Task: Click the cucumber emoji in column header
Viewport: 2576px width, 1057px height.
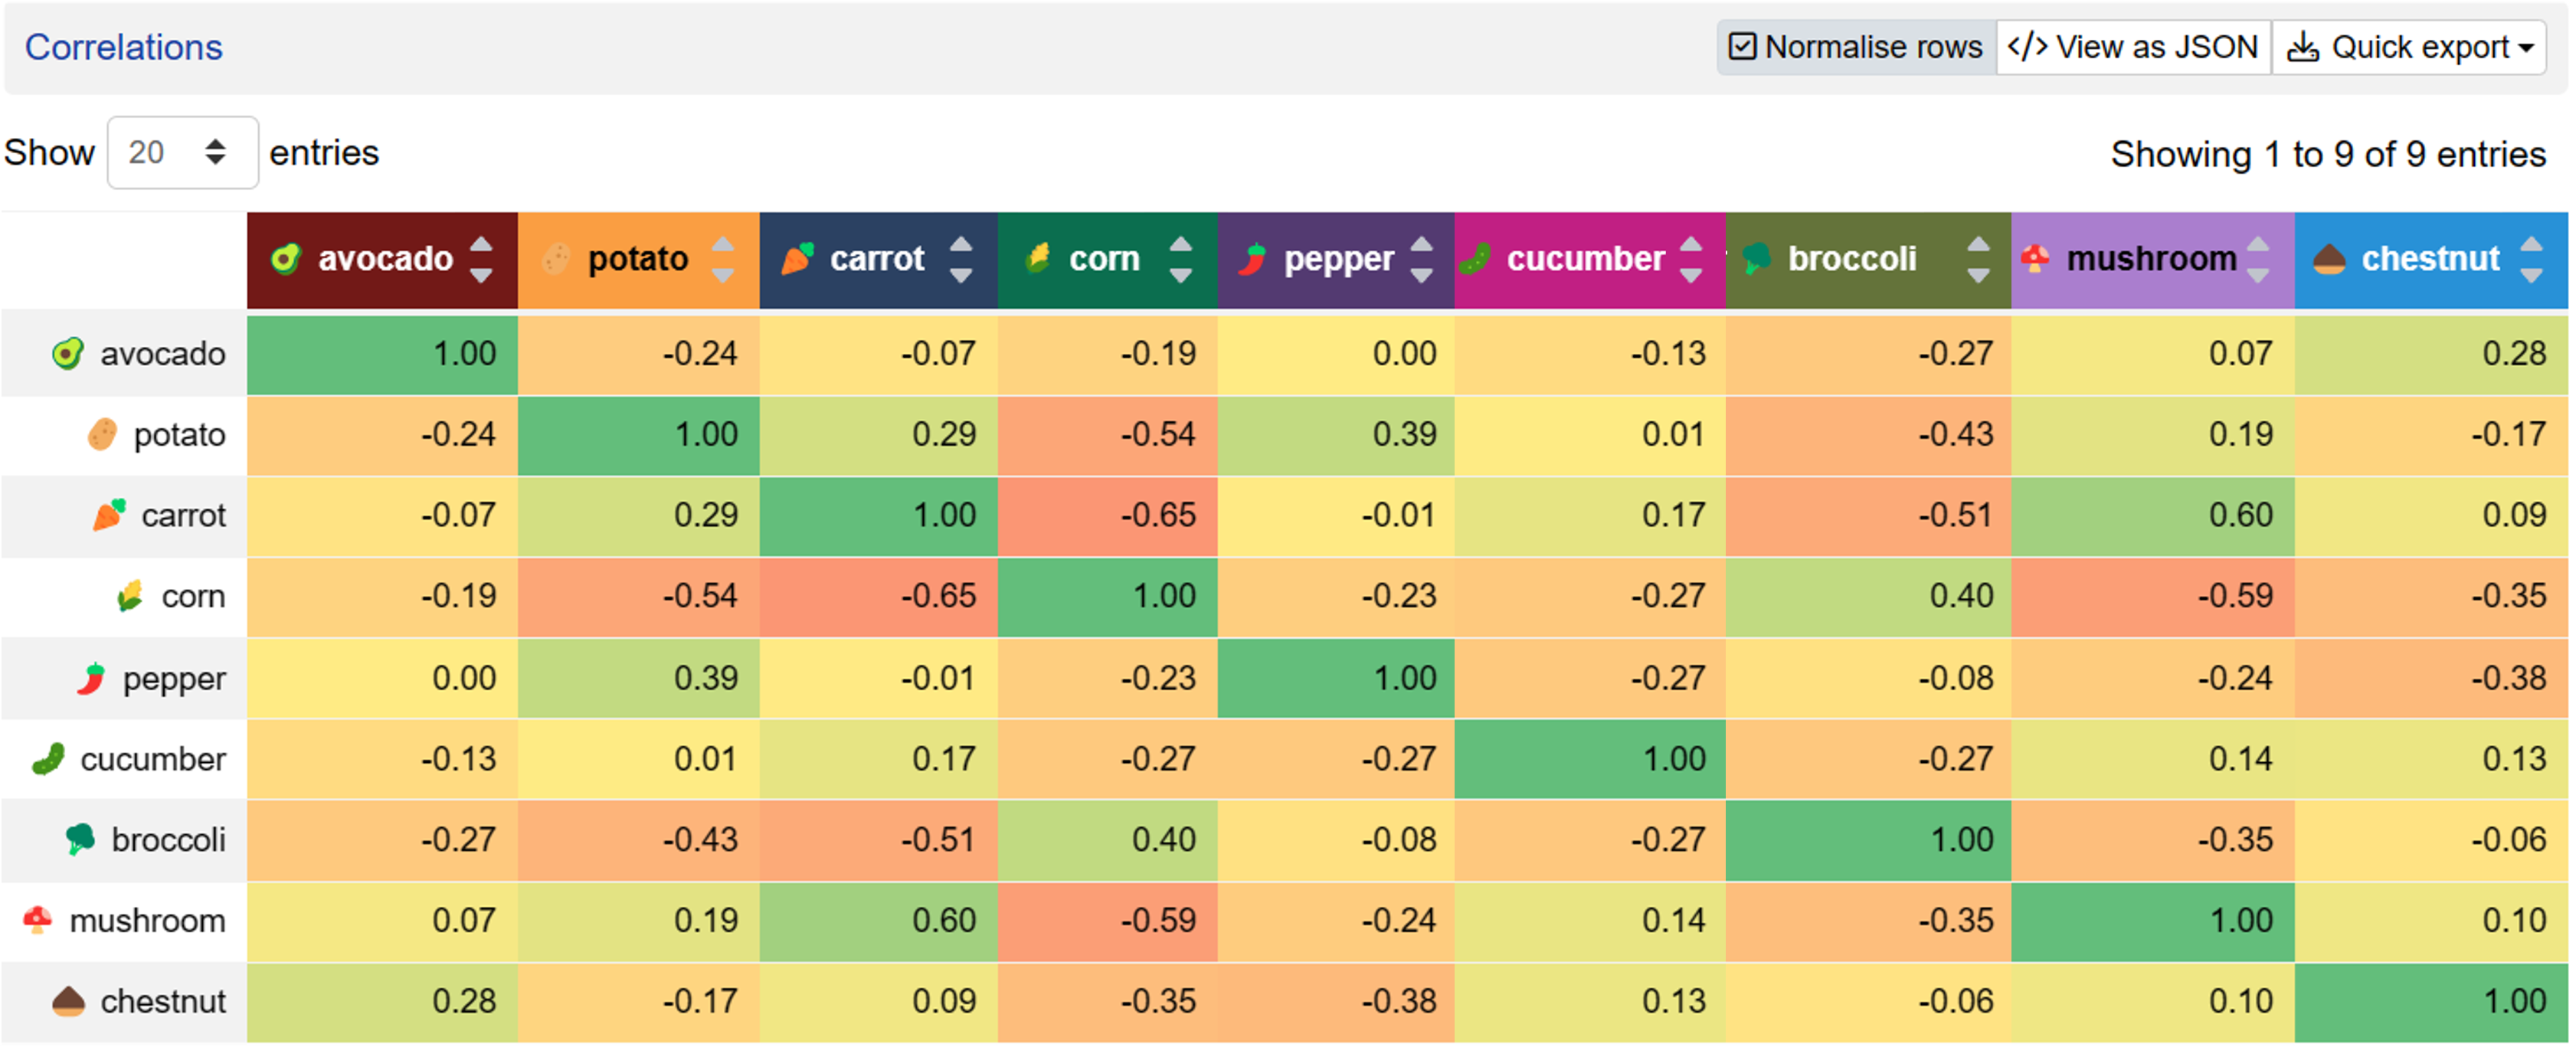Action: pos(1475,259)
